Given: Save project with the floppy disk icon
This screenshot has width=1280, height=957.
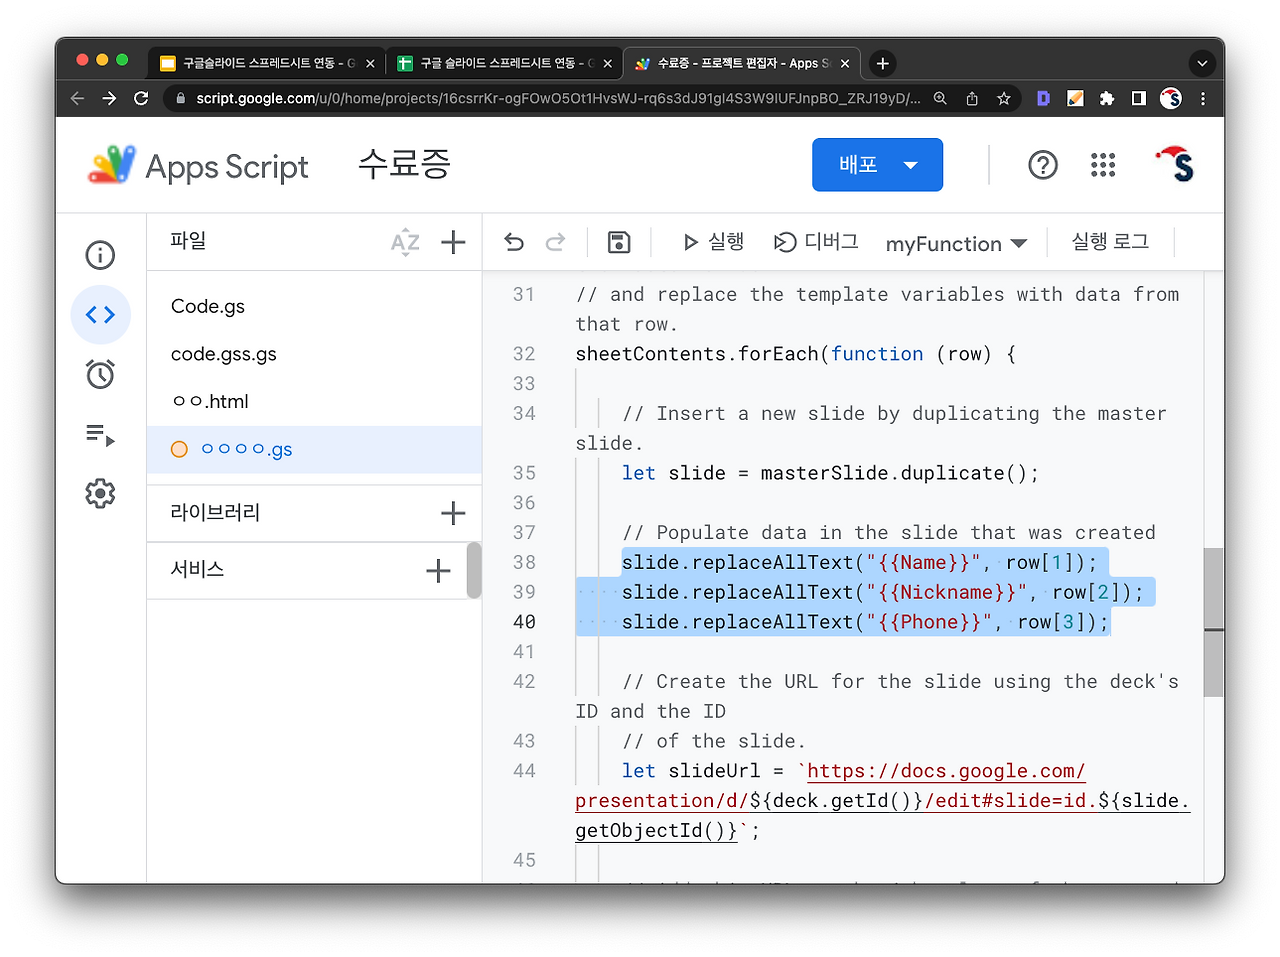Looking at the screenshot, I should (x=619, y=242).
